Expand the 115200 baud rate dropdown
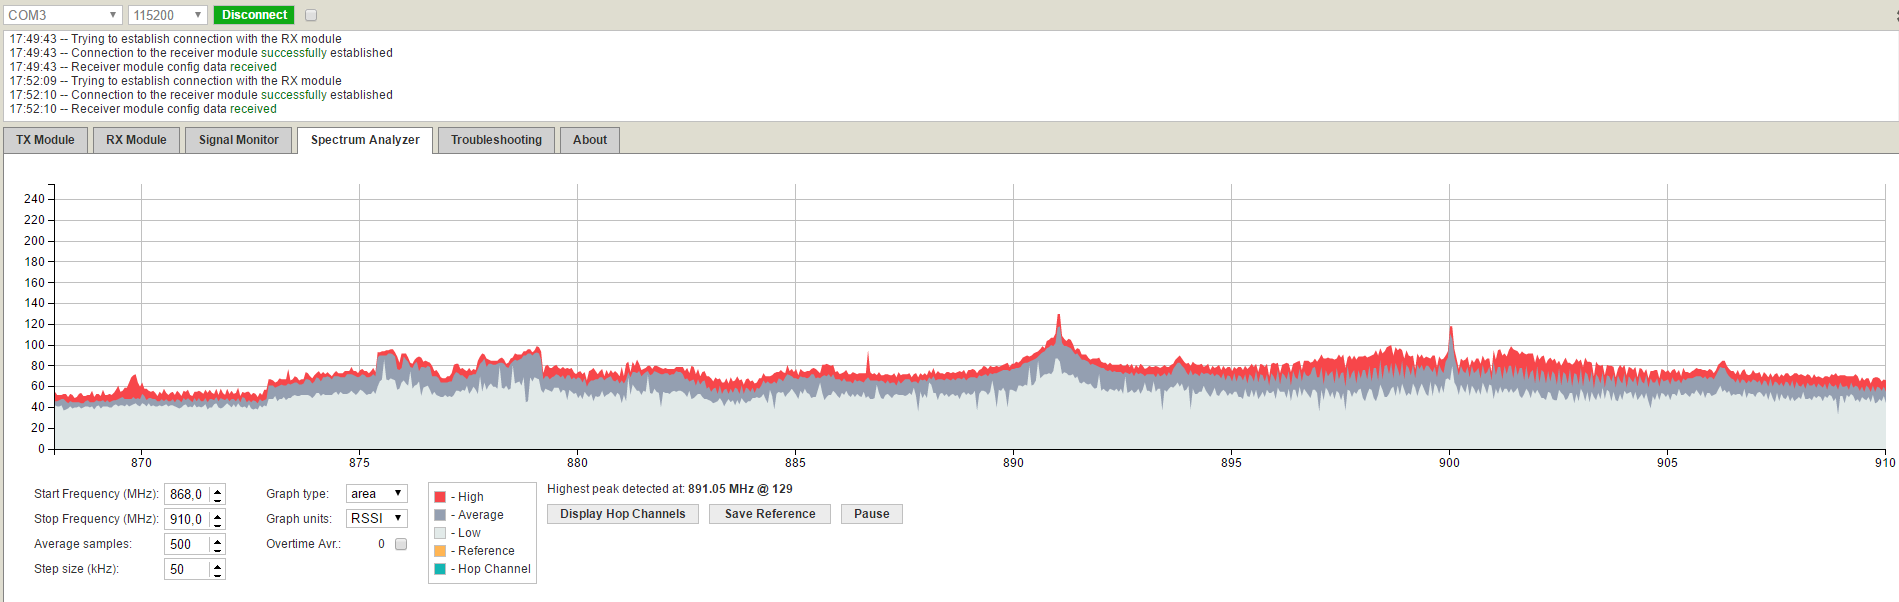This screenshot has width=1899, height=602. pos(167,15)
